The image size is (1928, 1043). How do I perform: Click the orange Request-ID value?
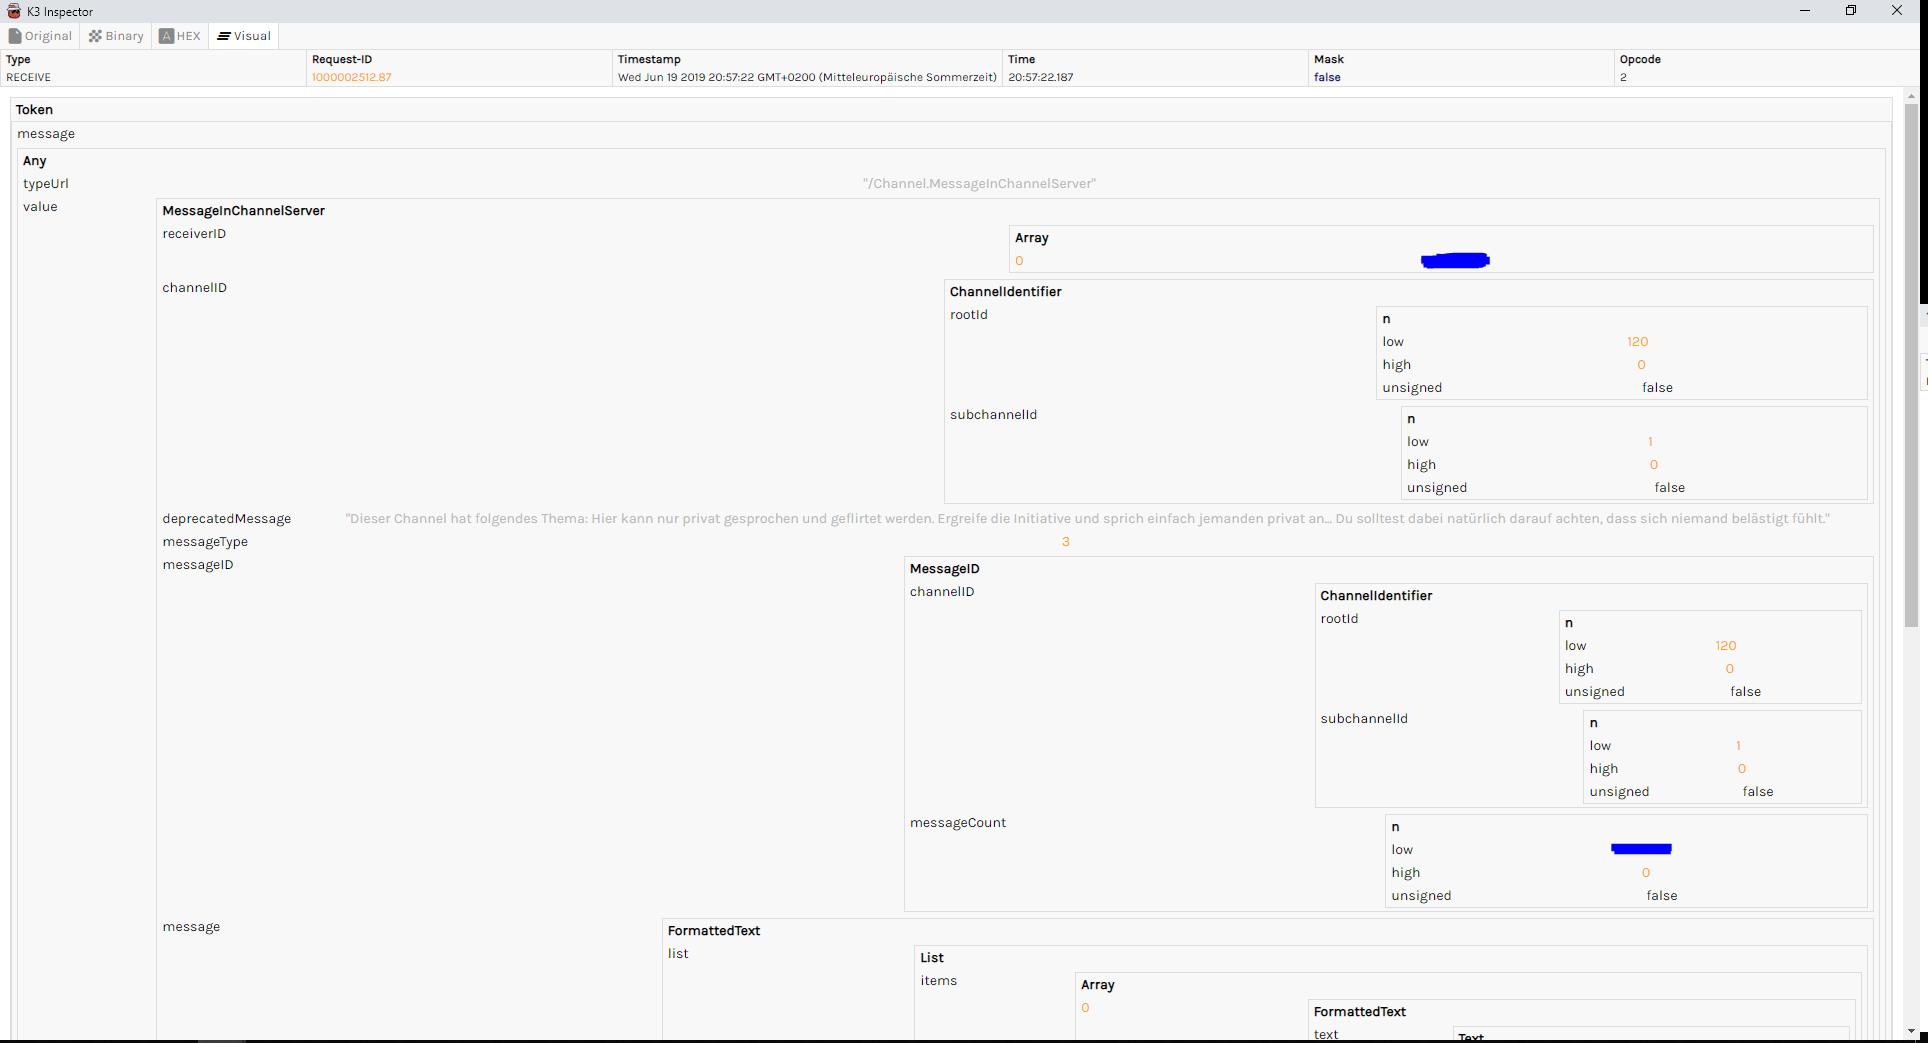[x=351, y=77]
